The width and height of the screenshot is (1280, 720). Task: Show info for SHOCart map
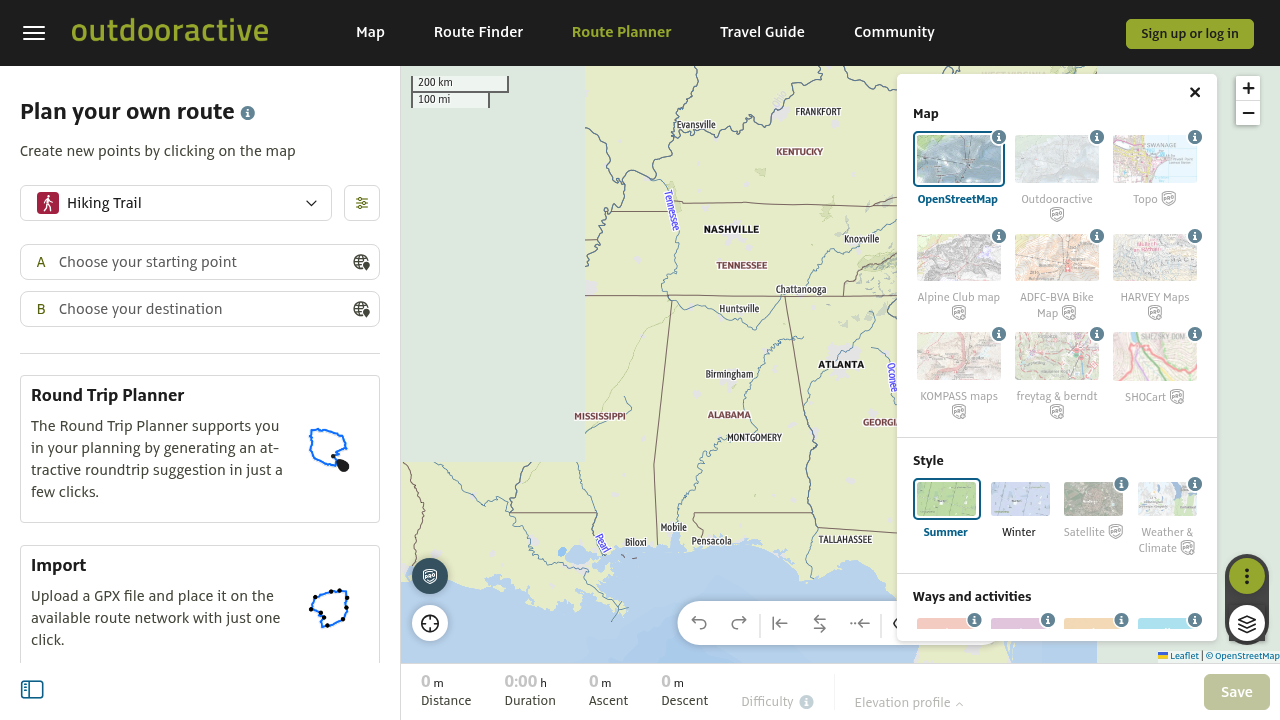tap(1195, 334)
